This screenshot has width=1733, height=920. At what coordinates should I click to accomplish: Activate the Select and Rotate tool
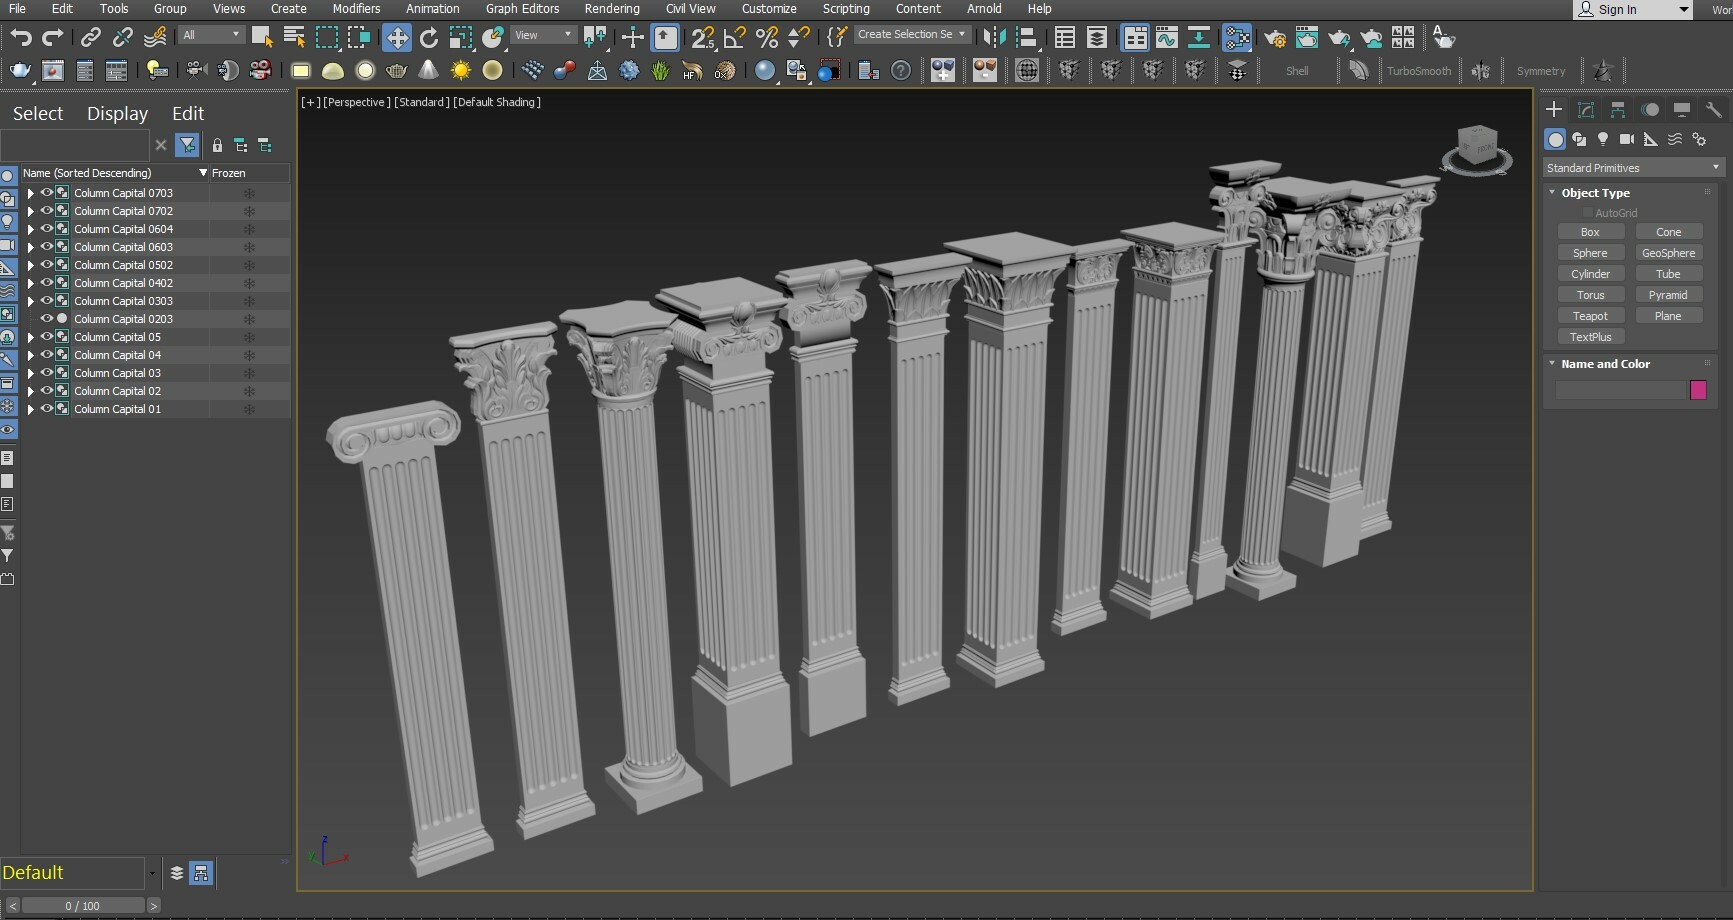pos(429,37)
